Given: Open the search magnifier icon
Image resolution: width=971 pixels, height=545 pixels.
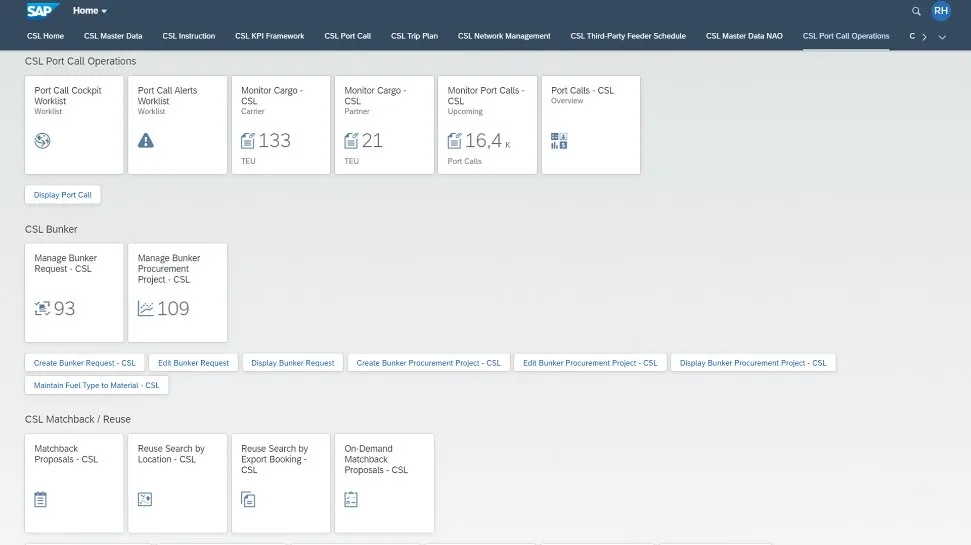Looking at the screenshot, I should 917,11.
